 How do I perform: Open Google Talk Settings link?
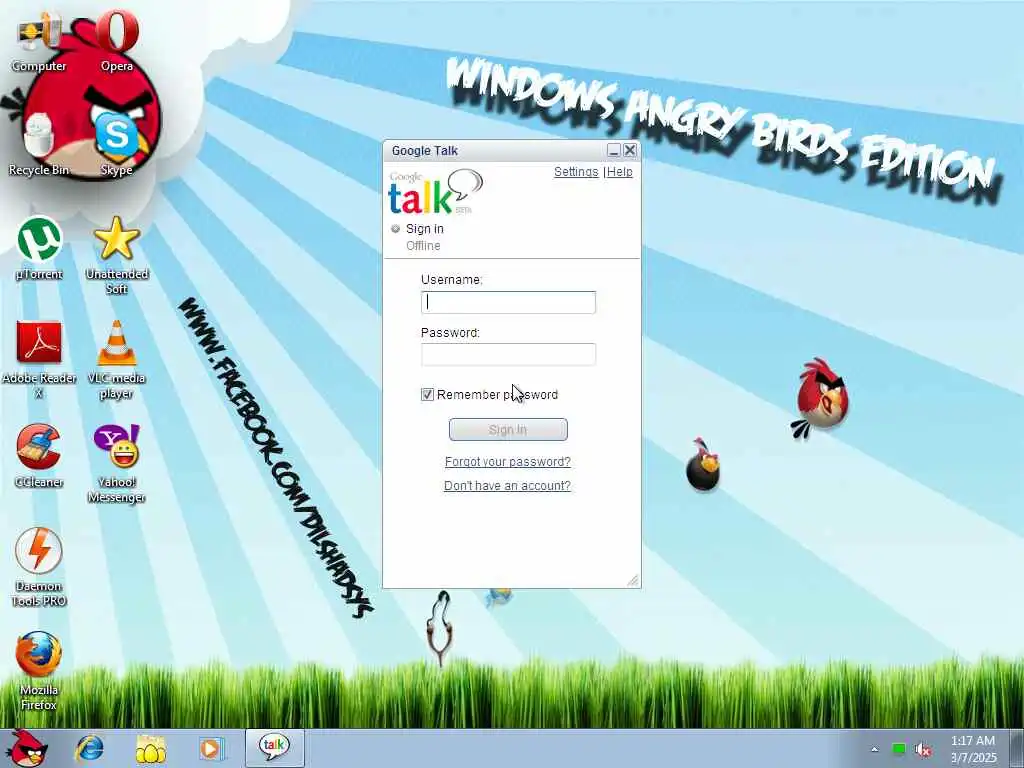576,172
